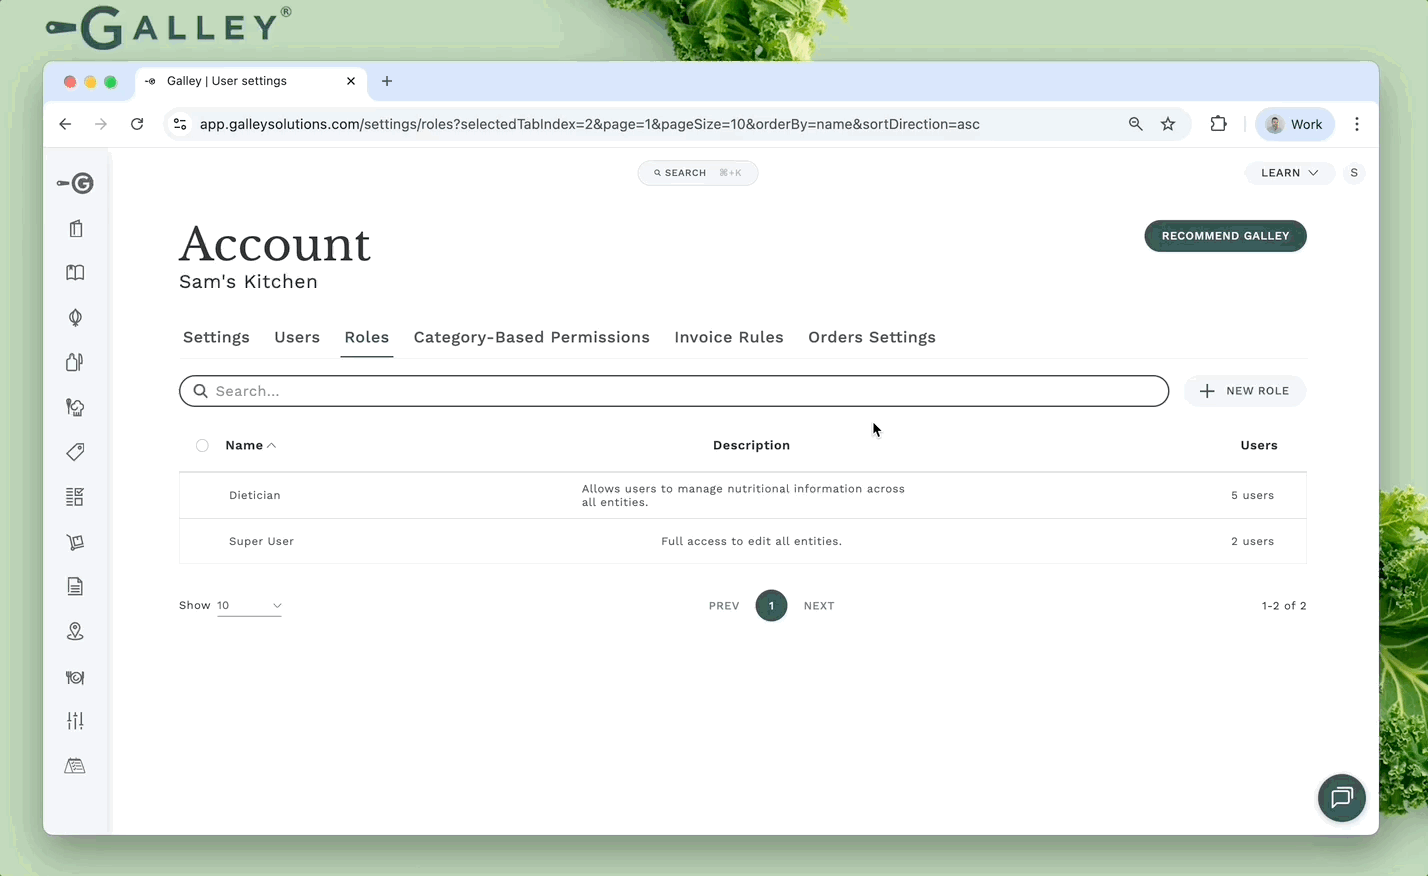Viewport: 1428px width, 876px height.
Task: Click the browser address bar URL
Action: pyautogui.click(x=590, y=124)
